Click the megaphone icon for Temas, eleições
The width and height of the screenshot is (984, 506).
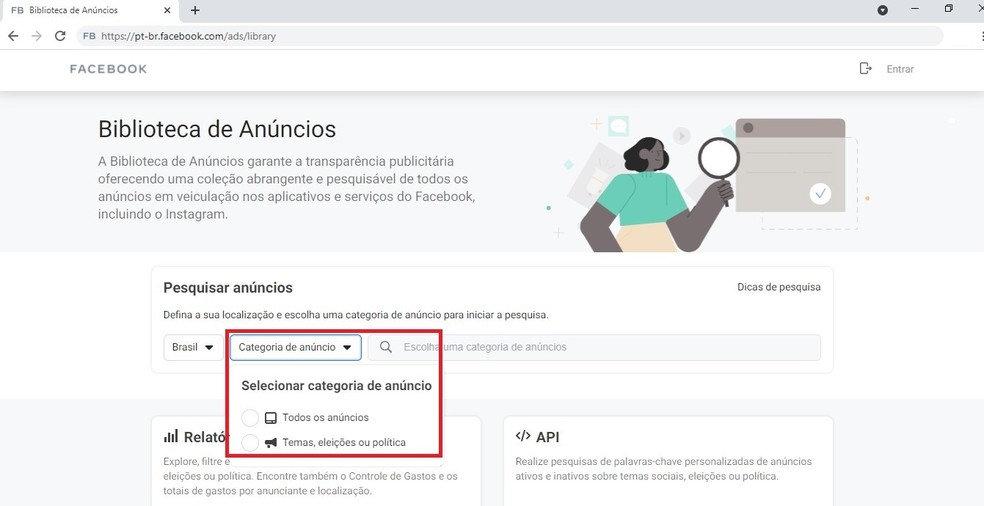pos(270,443)
